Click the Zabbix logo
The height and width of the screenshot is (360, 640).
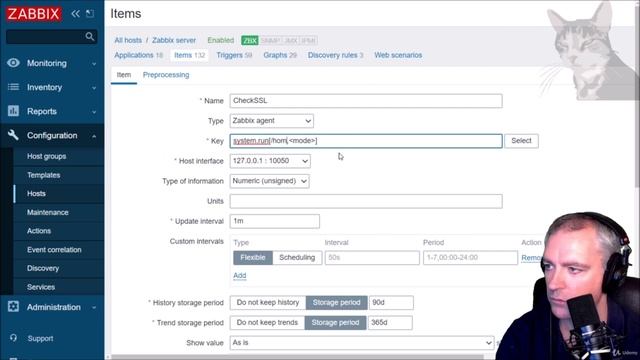(34, 14)
